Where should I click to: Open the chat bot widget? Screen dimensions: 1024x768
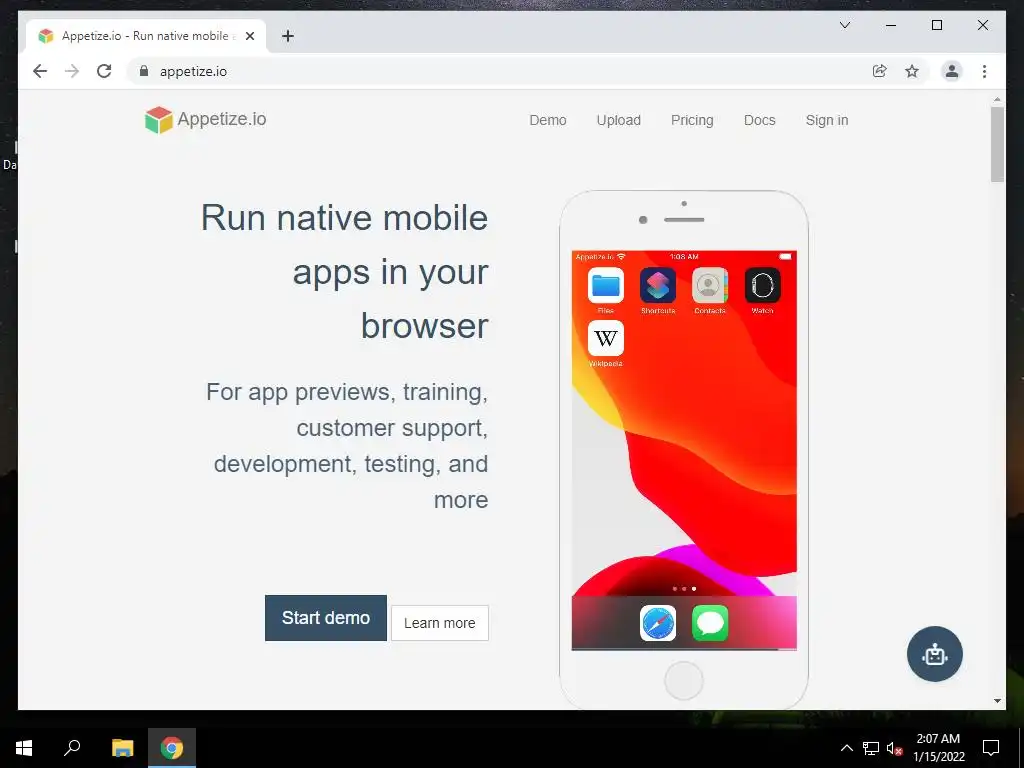point(935,654)
